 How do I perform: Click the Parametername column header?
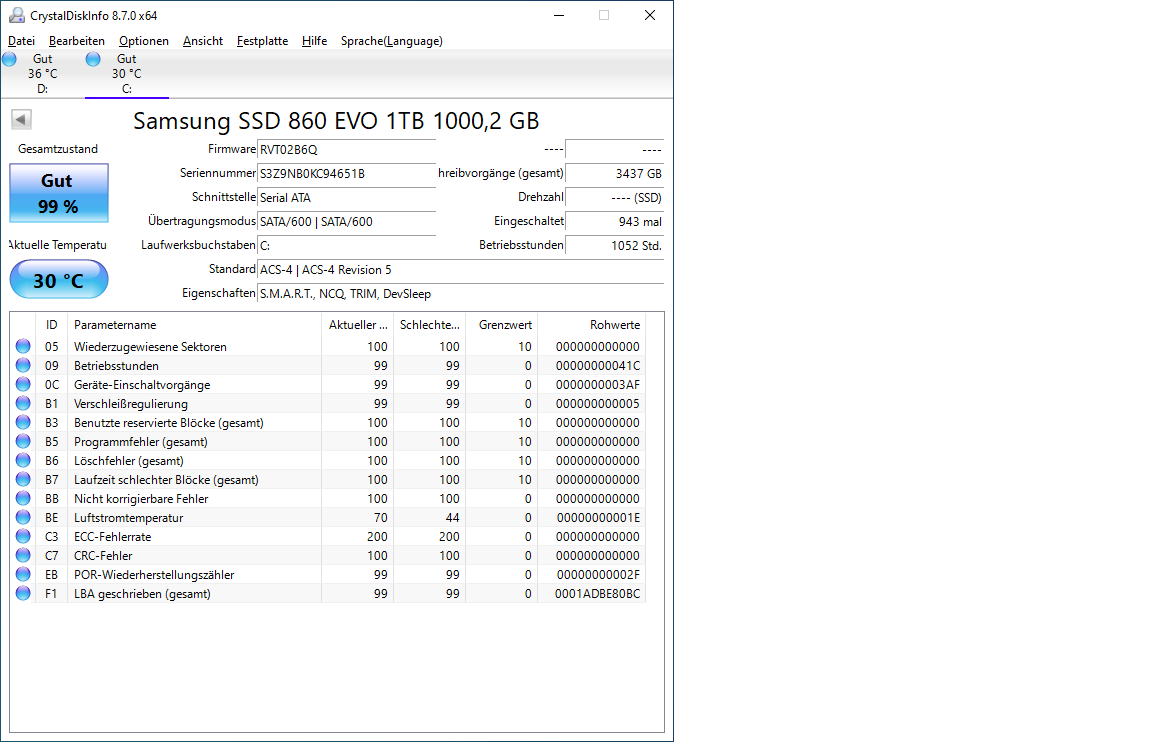pyautogui.click(x=194, y=325)
